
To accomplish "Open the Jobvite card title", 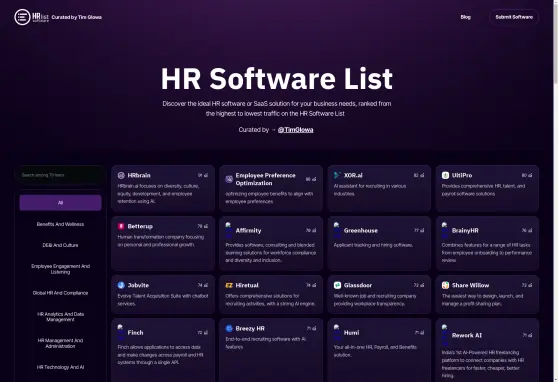I will point(138,285).
